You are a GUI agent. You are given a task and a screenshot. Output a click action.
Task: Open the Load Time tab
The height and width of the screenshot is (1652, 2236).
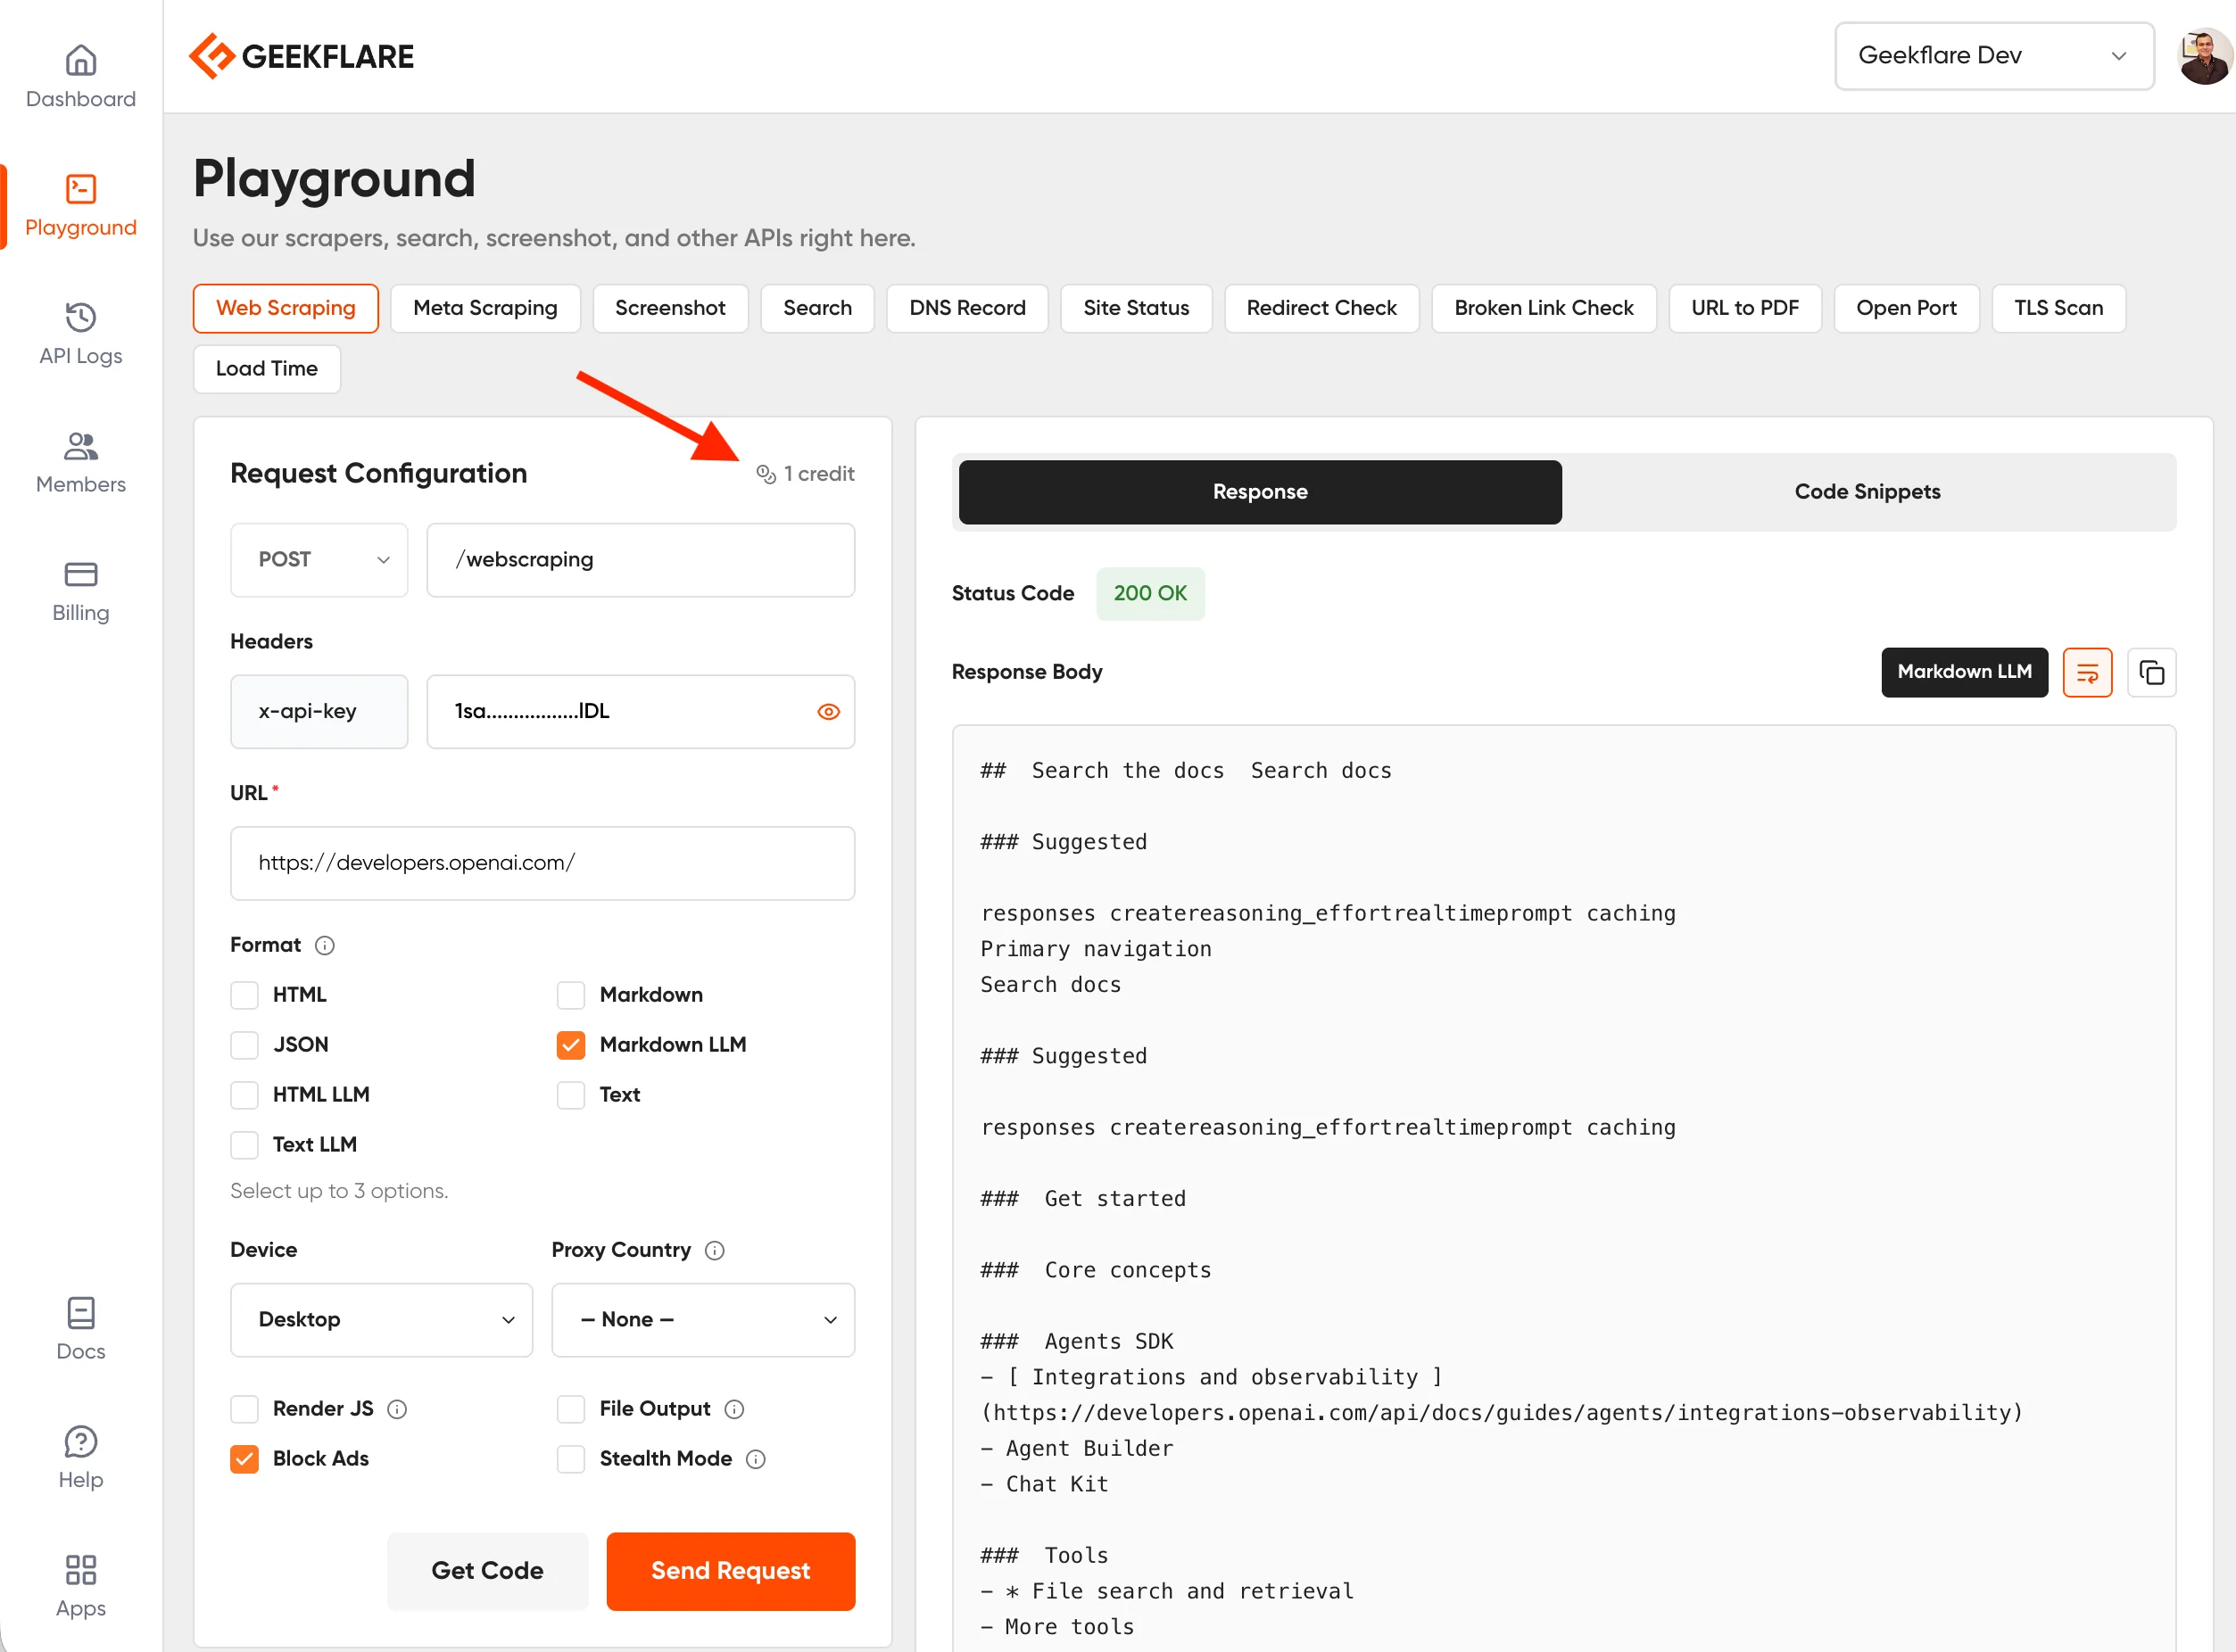(267, 369)
